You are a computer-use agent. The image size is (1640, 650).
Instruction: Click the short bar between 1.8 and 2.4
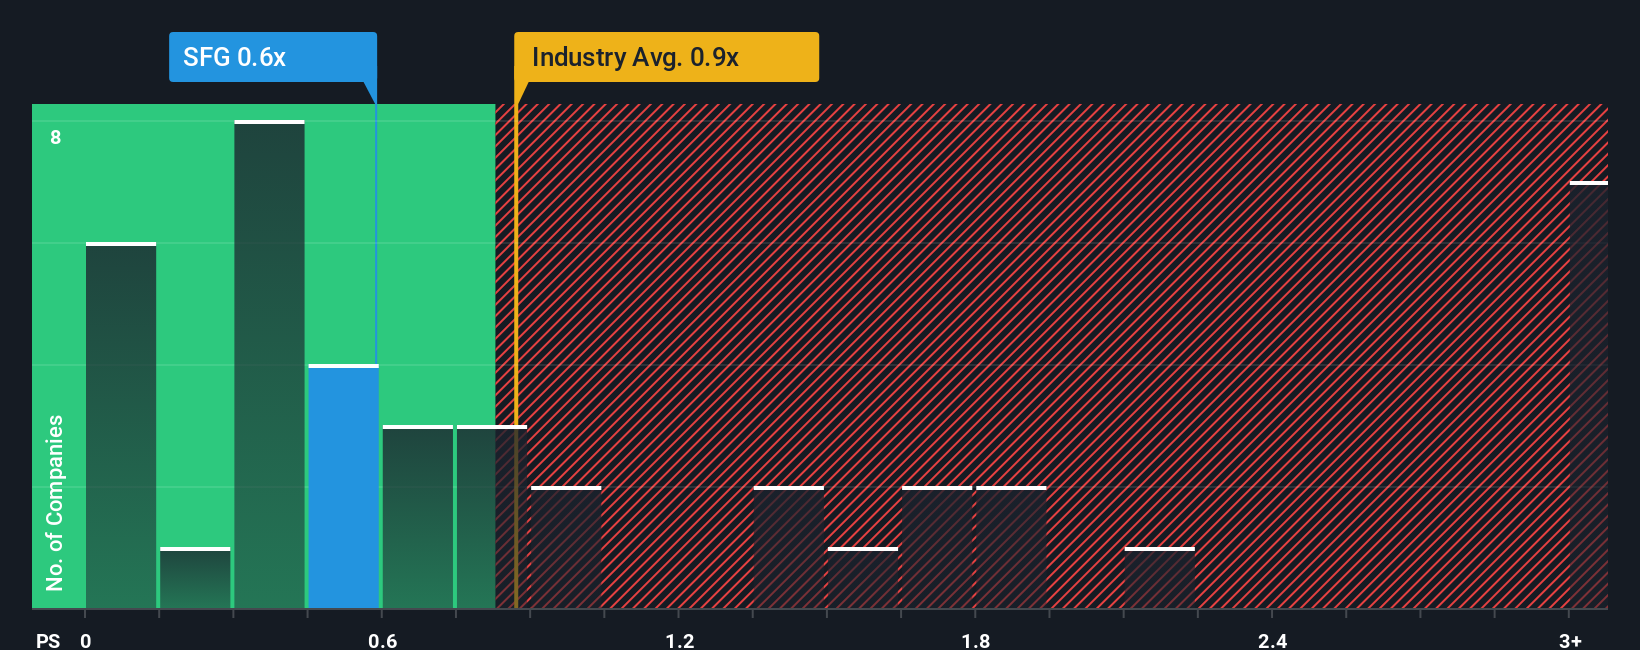[1159, 578]
